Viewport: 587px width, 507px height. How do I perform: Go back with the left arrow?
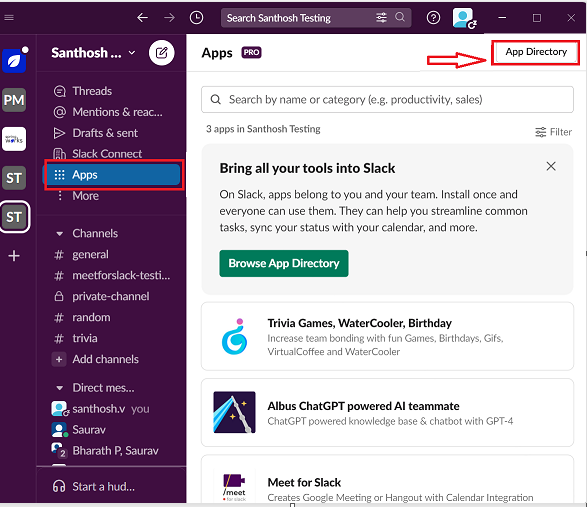coord(142,18)
